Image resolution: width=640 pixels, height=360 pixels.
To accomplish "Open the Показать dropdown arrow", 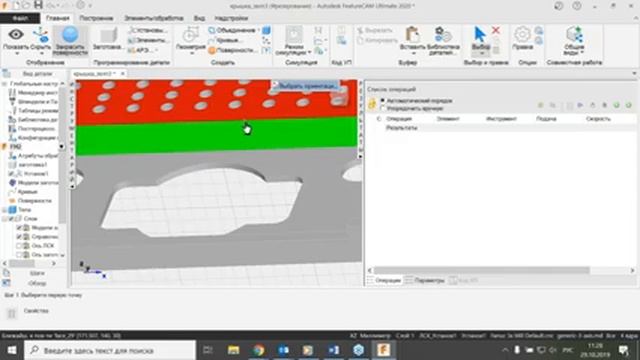I will click(x=16, y=53).
